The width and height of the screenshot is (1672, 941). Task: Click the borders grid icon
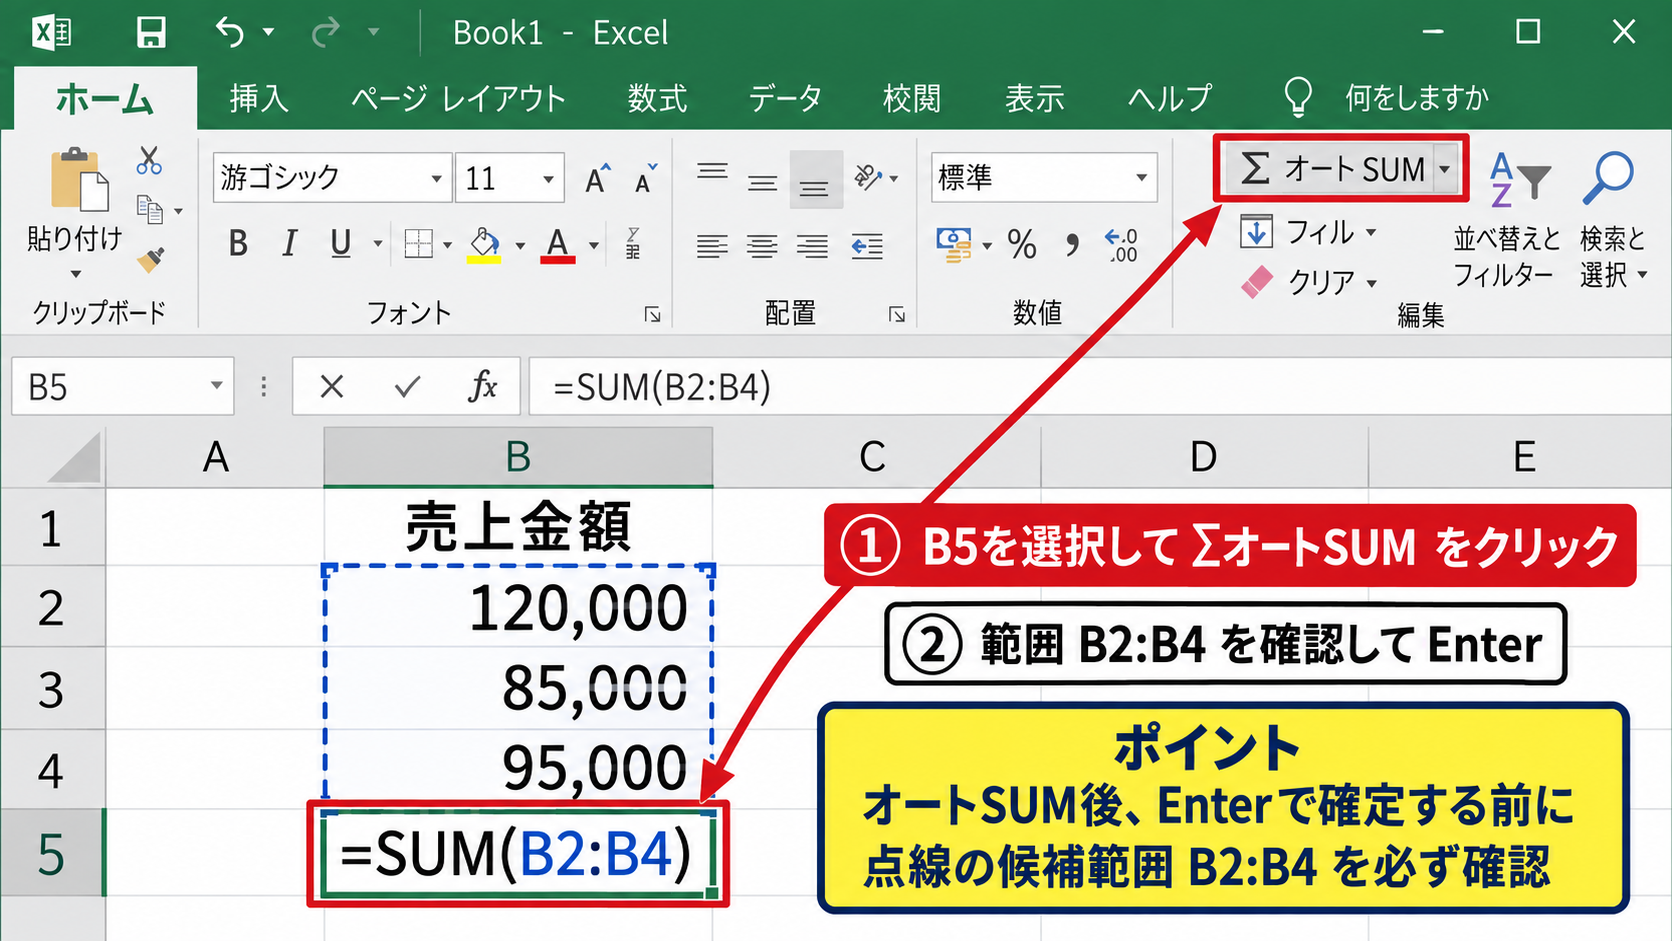[x=418, y=243]
